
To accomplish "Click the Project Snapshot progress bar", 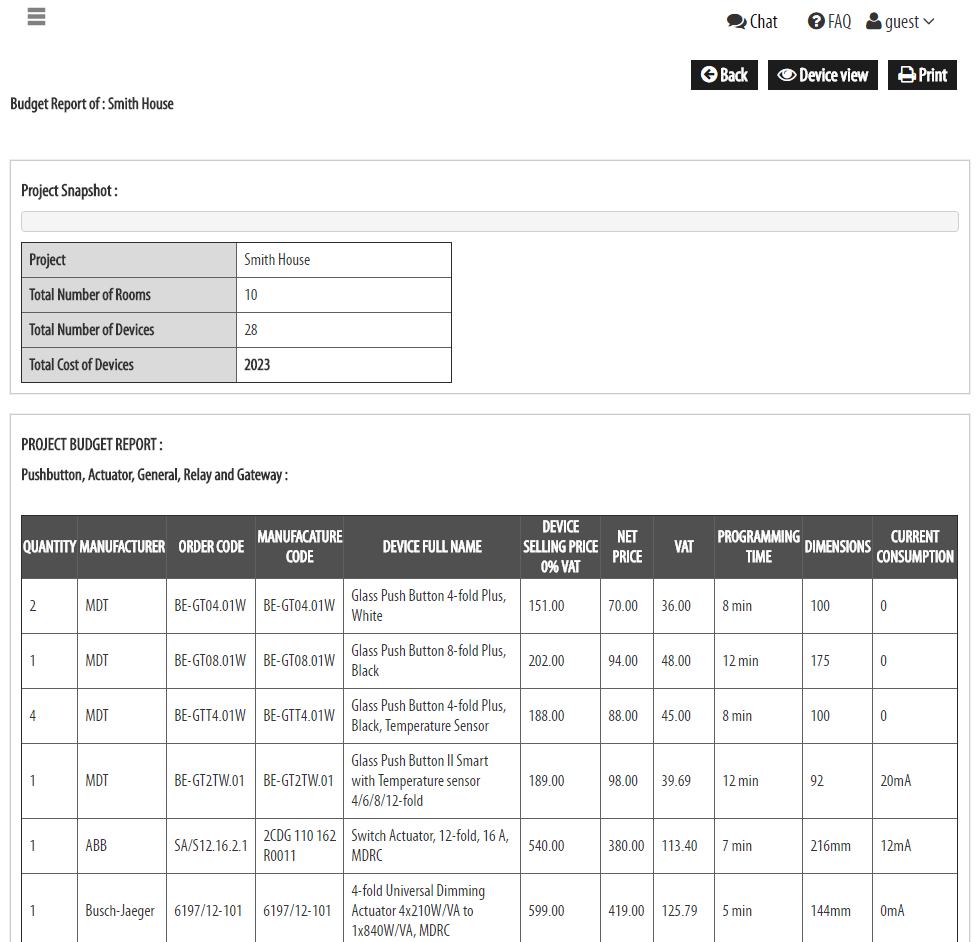I will click(x=489, y=222).
